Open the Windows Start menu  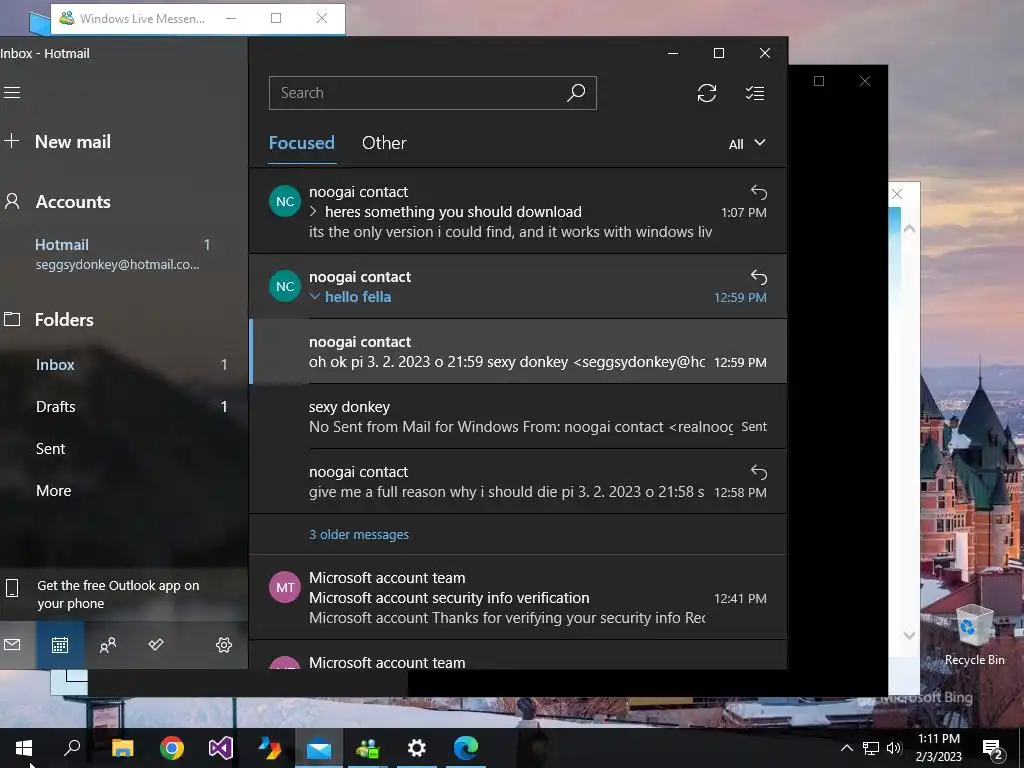(24, 748)
